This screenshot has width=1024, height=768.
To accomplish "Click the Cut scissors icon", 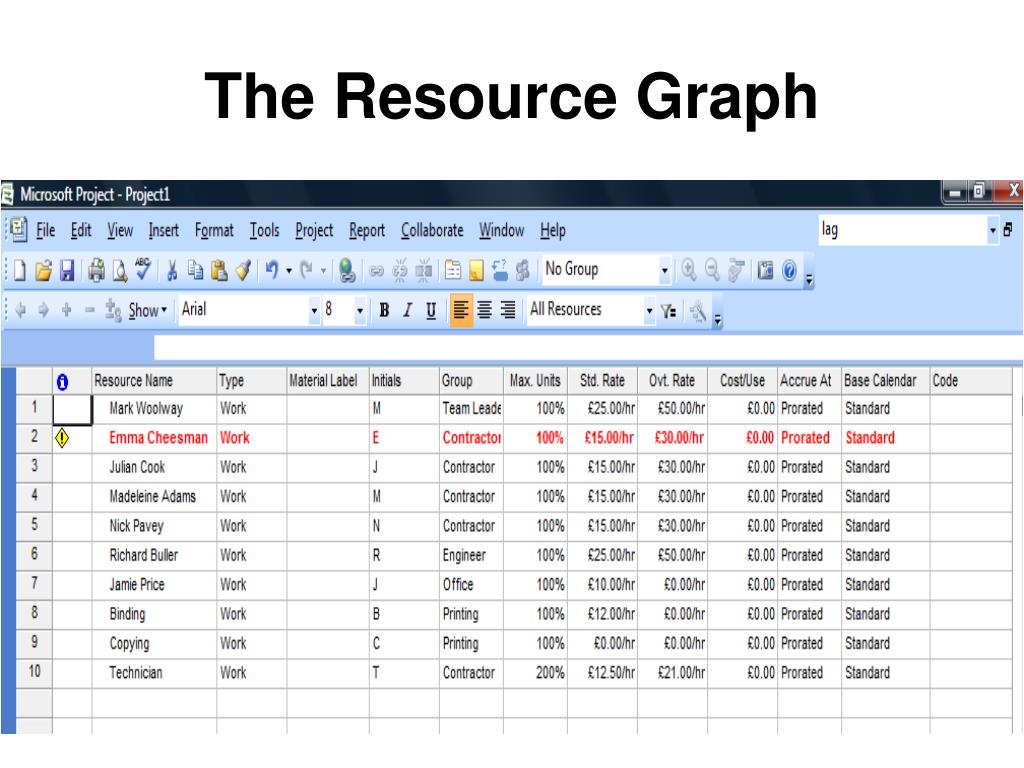I will (172, 270).
